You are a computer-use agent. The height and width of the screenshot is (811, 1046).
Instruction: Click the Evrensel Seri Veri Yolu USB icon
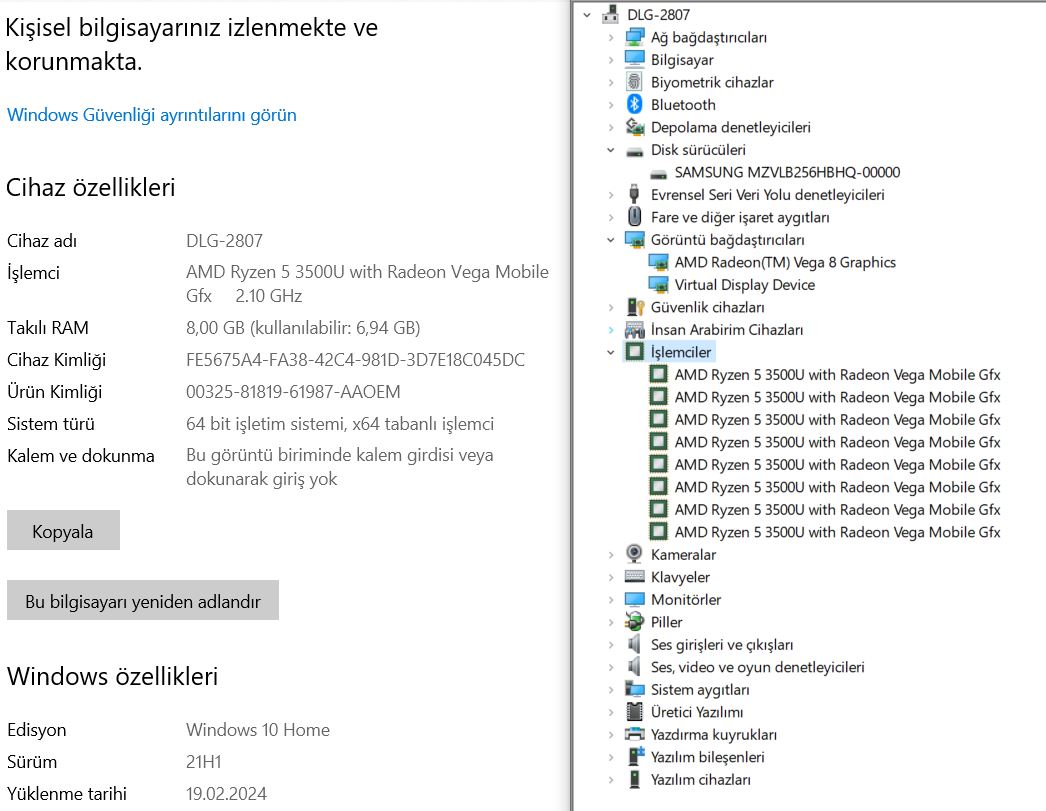(x=634, y=194)
